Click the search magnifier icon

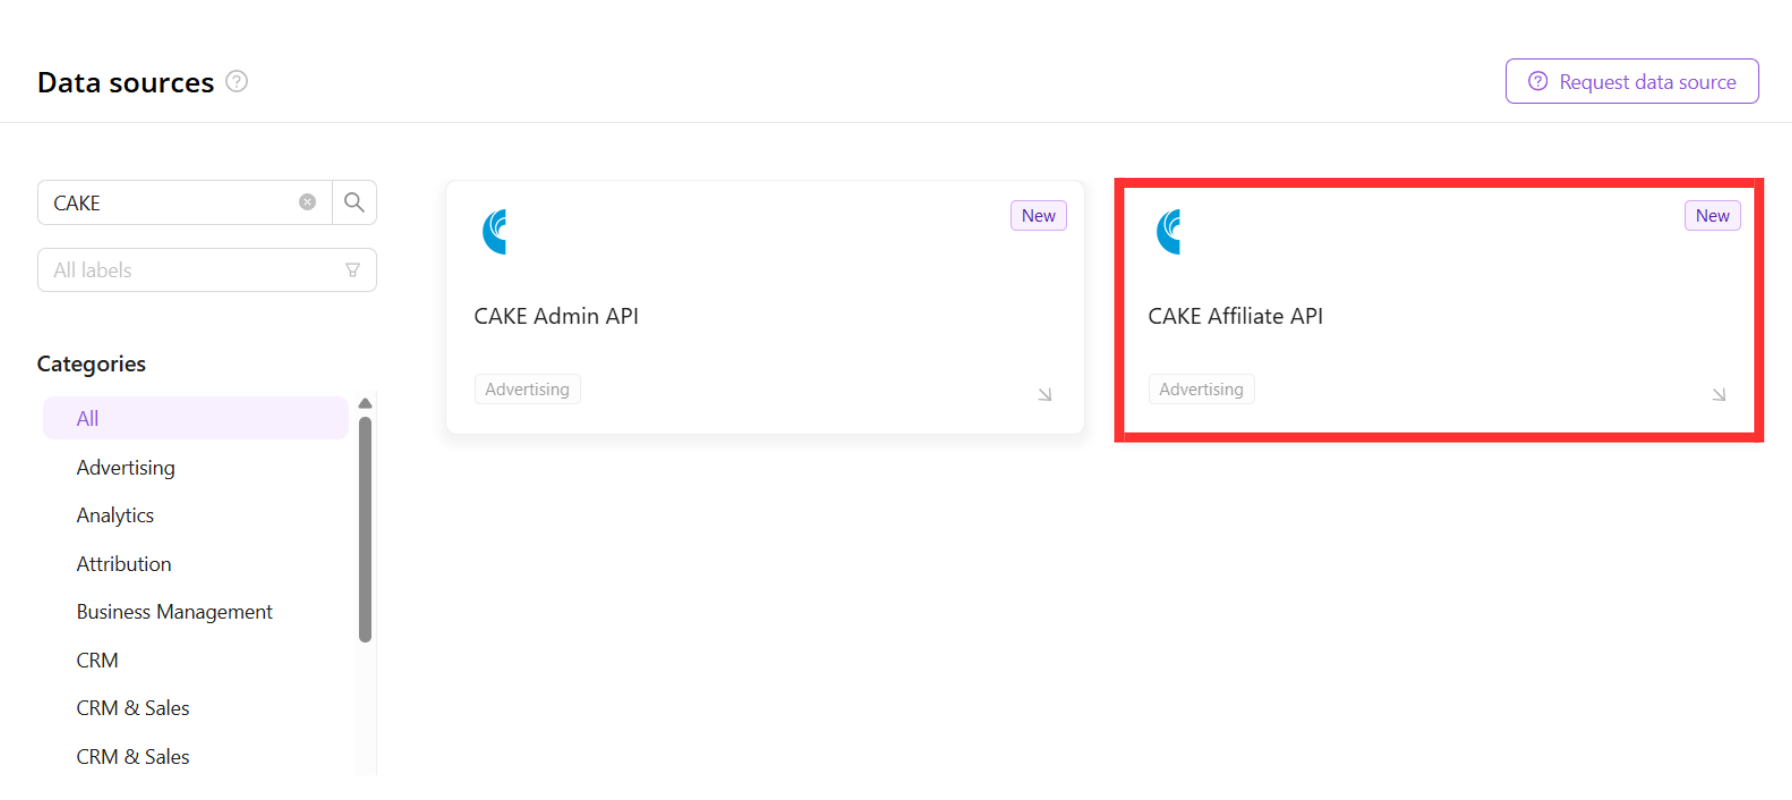[354, 202]
